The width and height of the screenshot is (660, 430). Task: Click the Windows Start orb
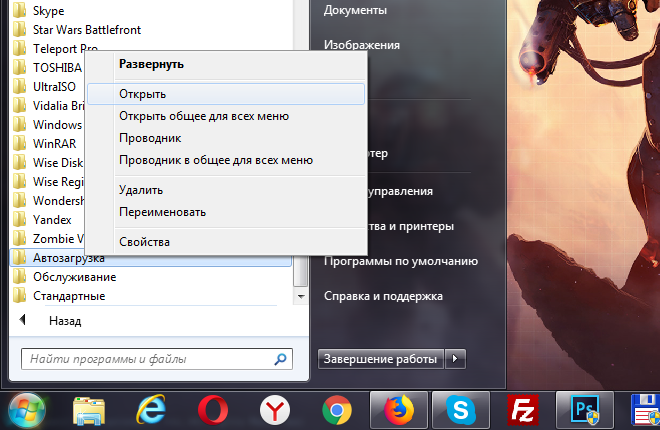tap(28, 409)
